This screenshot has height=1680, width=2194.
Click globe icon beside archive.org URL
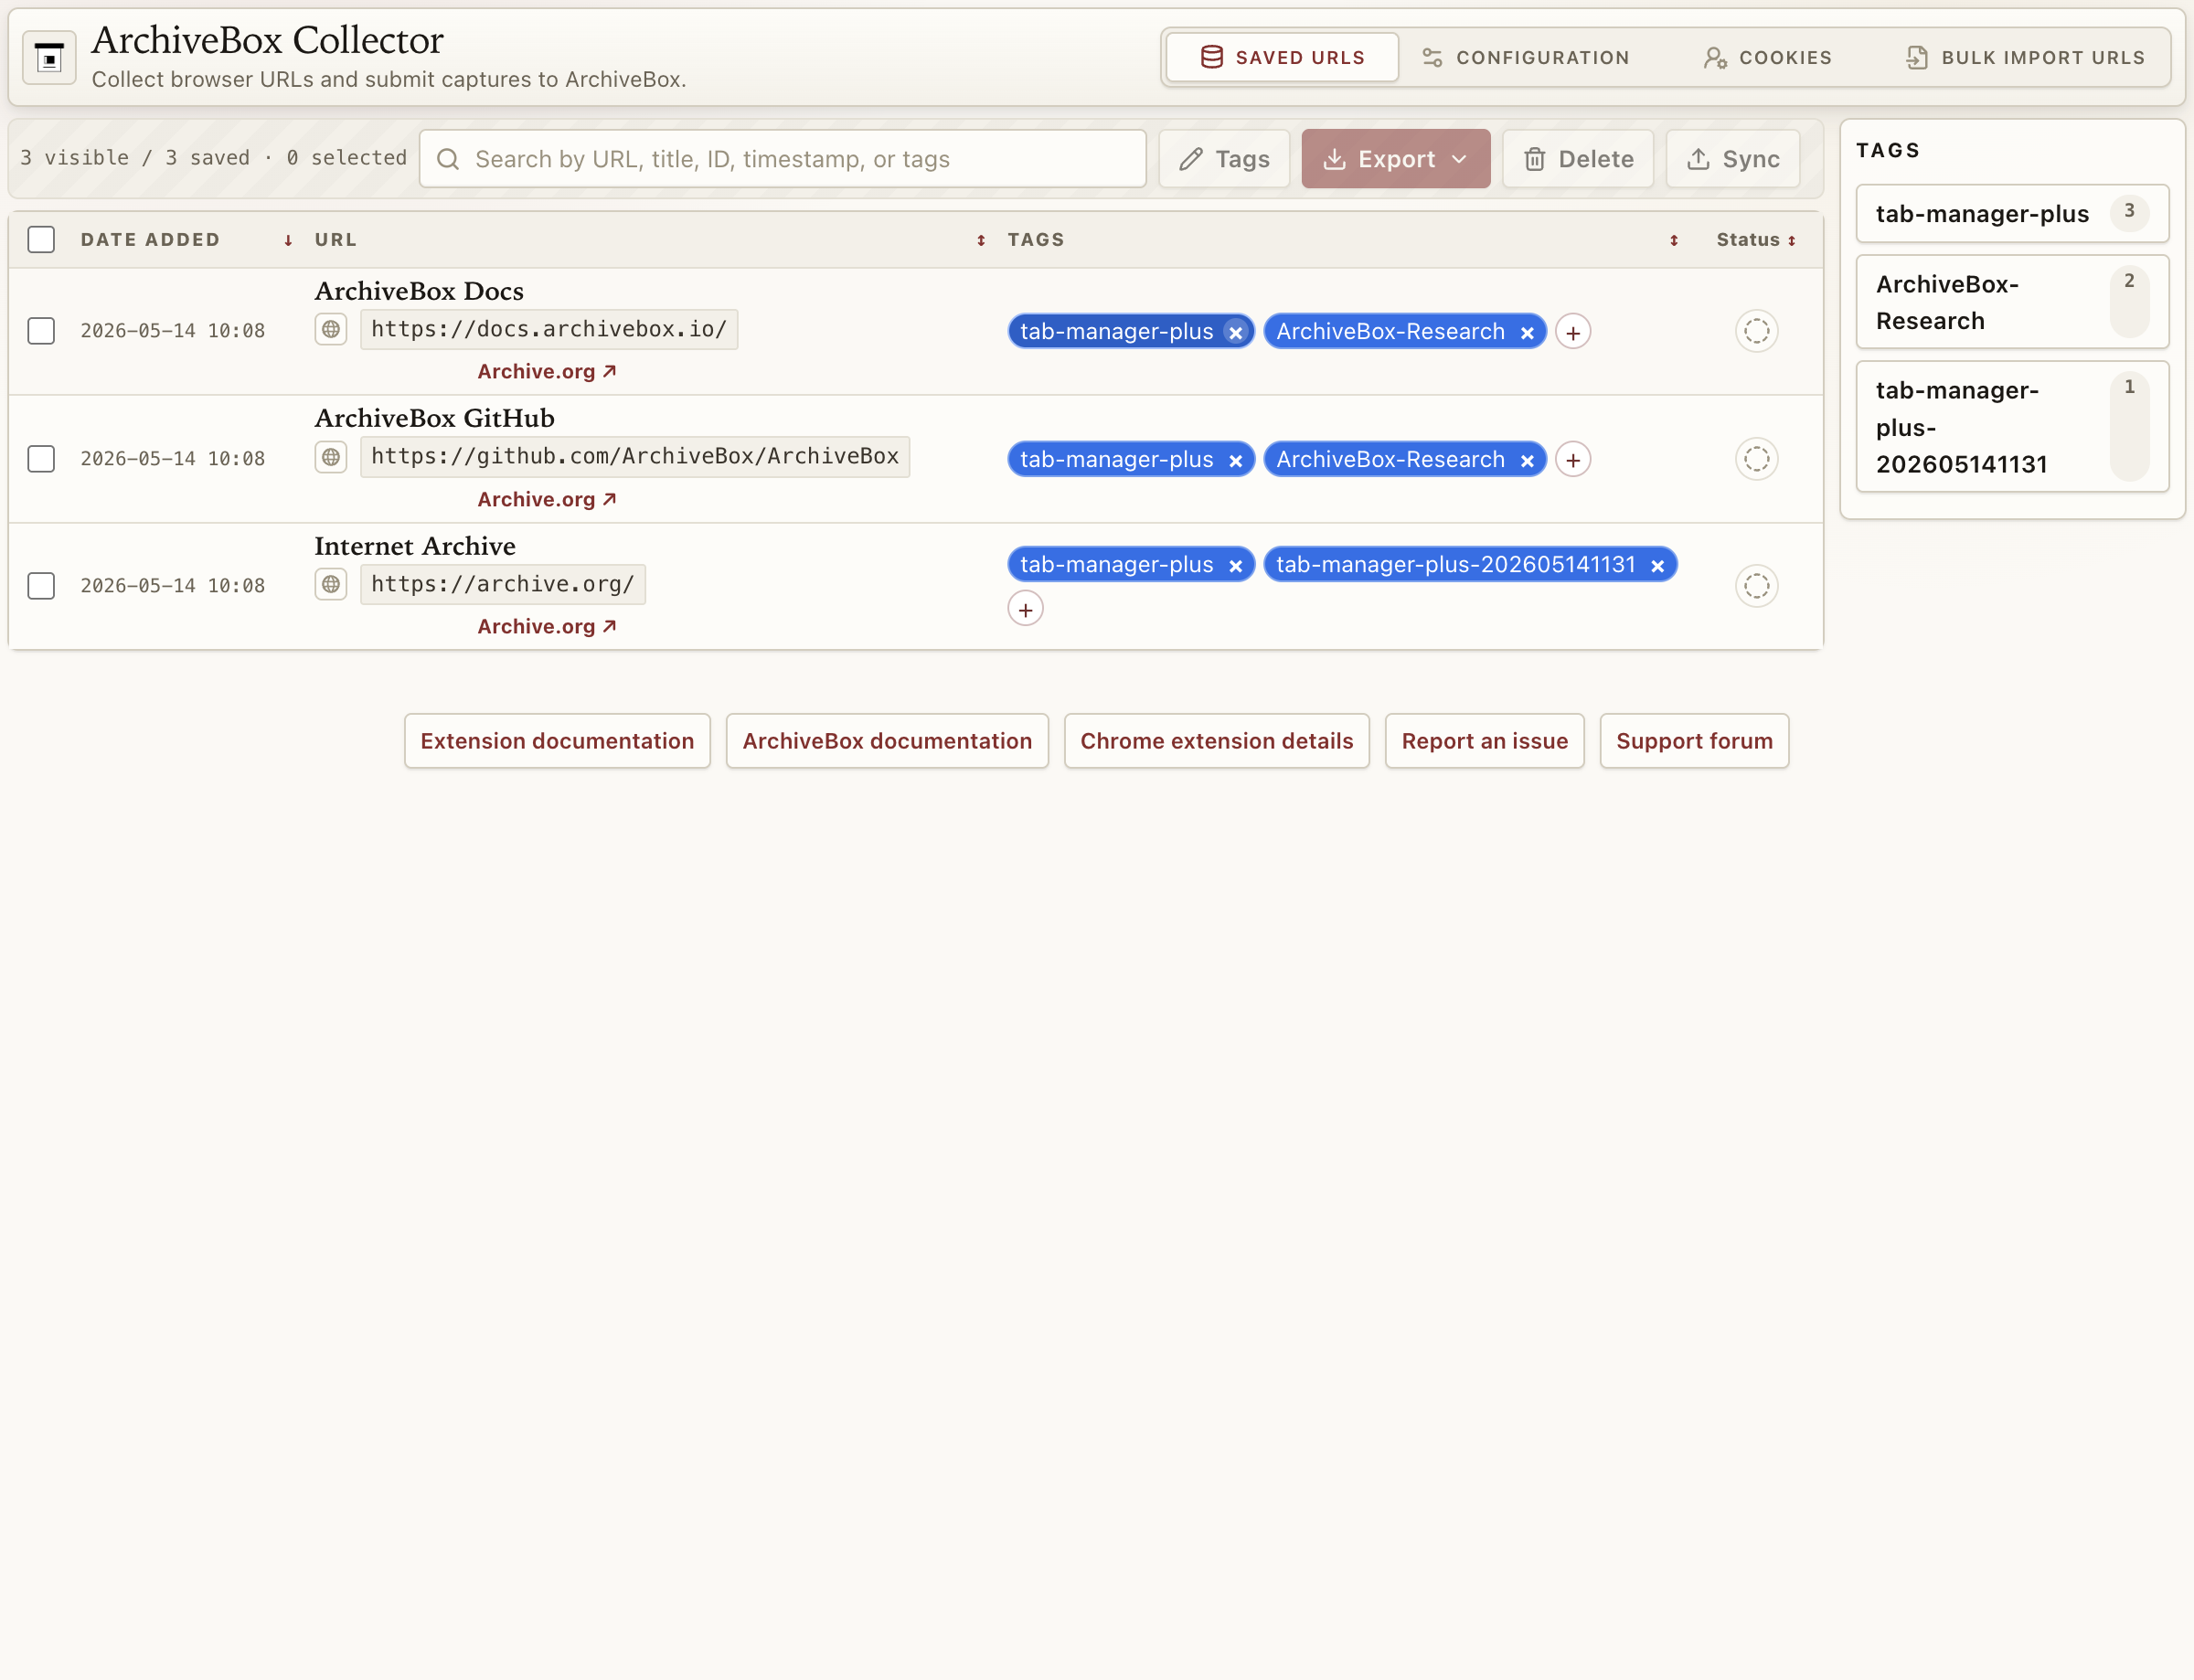click(x=331, y=584)
